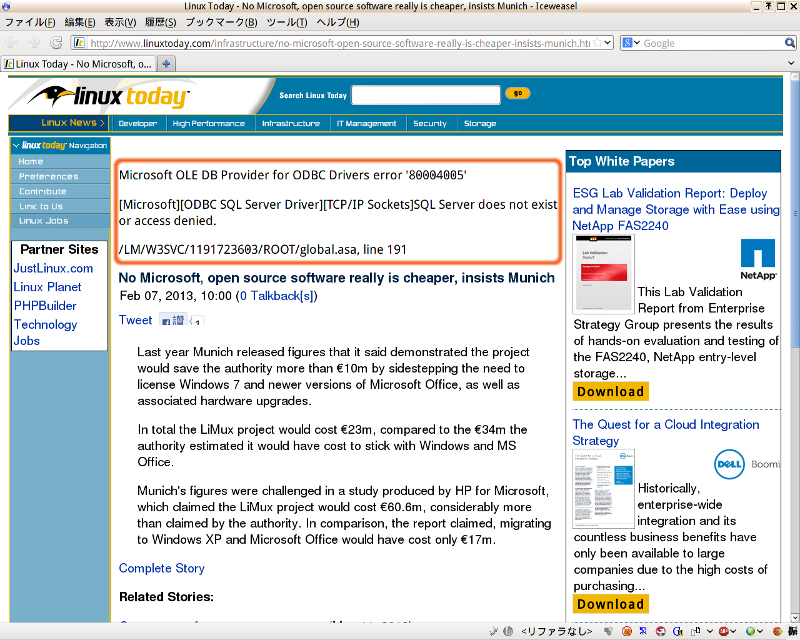Open the Developer section
The width and height of the screenshot is (800, 640).
(x=138, y=124)
